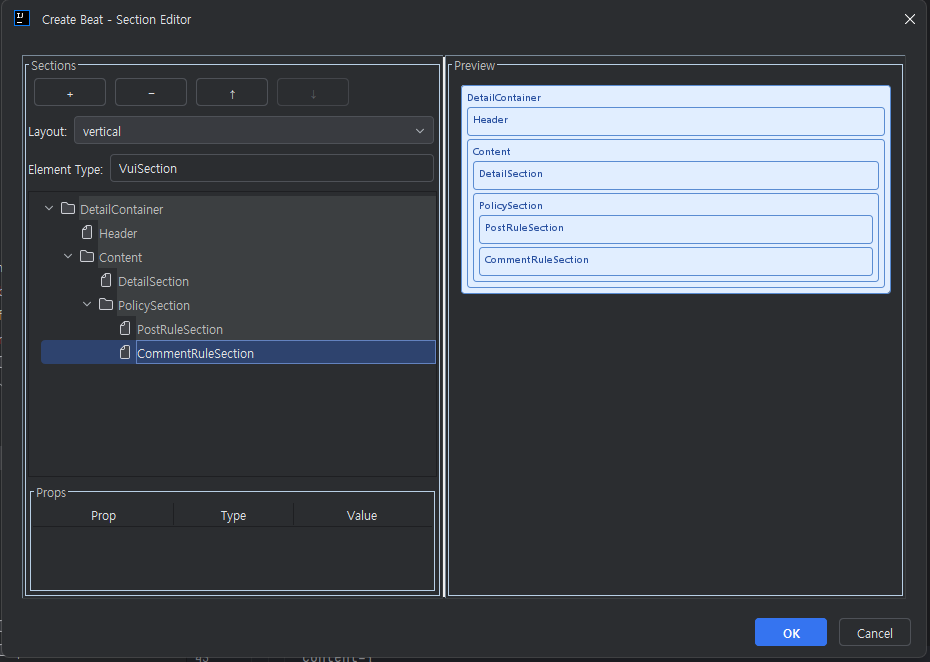Close the Section Editor dialog

(x=910, y=20)
